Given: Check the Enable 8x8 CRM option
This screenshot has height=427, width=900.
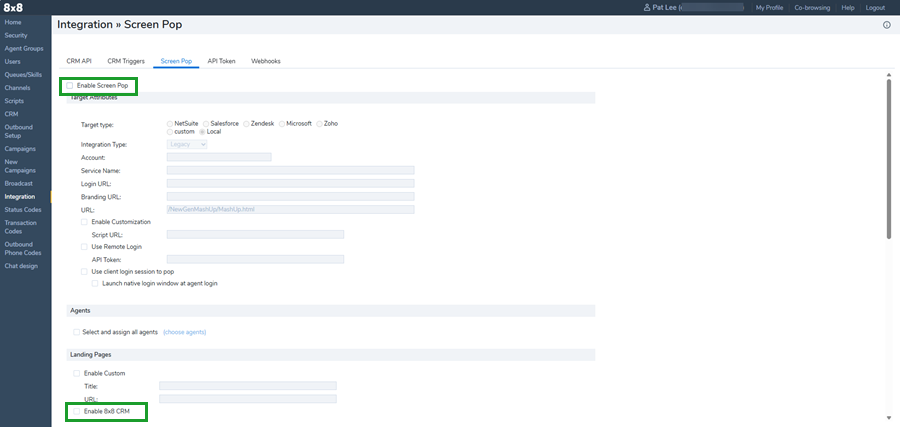Looking at the screenshot, I should coord(76,411).
